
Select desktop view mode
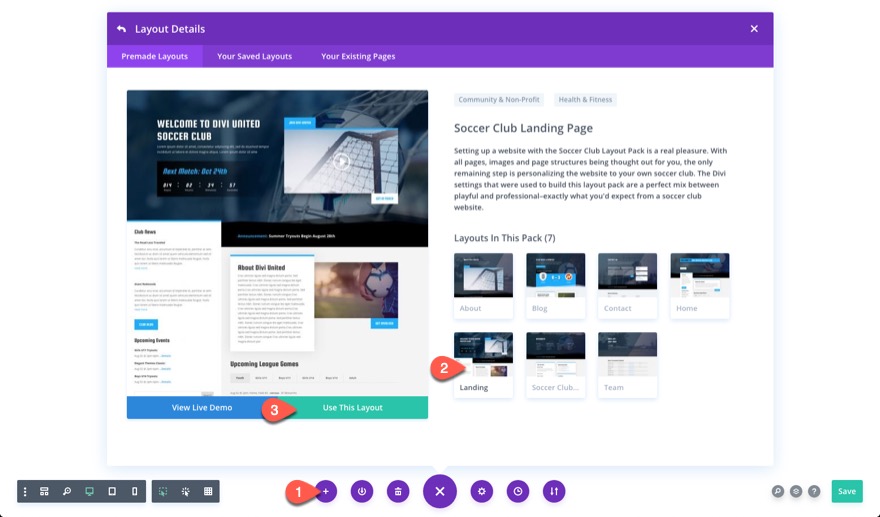89,491
